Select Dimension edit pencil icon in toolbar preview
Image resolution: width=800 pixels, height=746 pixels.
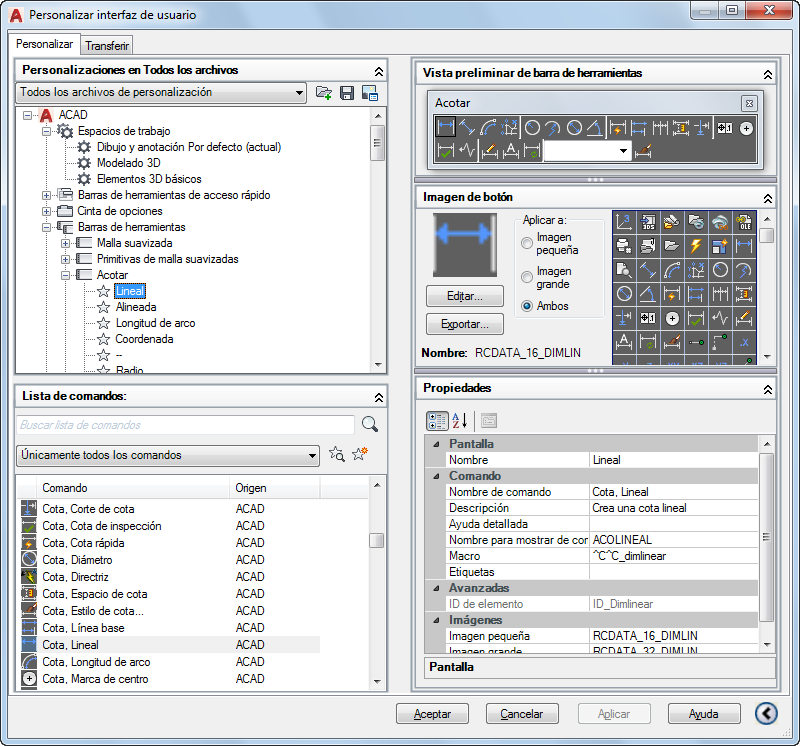[x=490, y=151]
